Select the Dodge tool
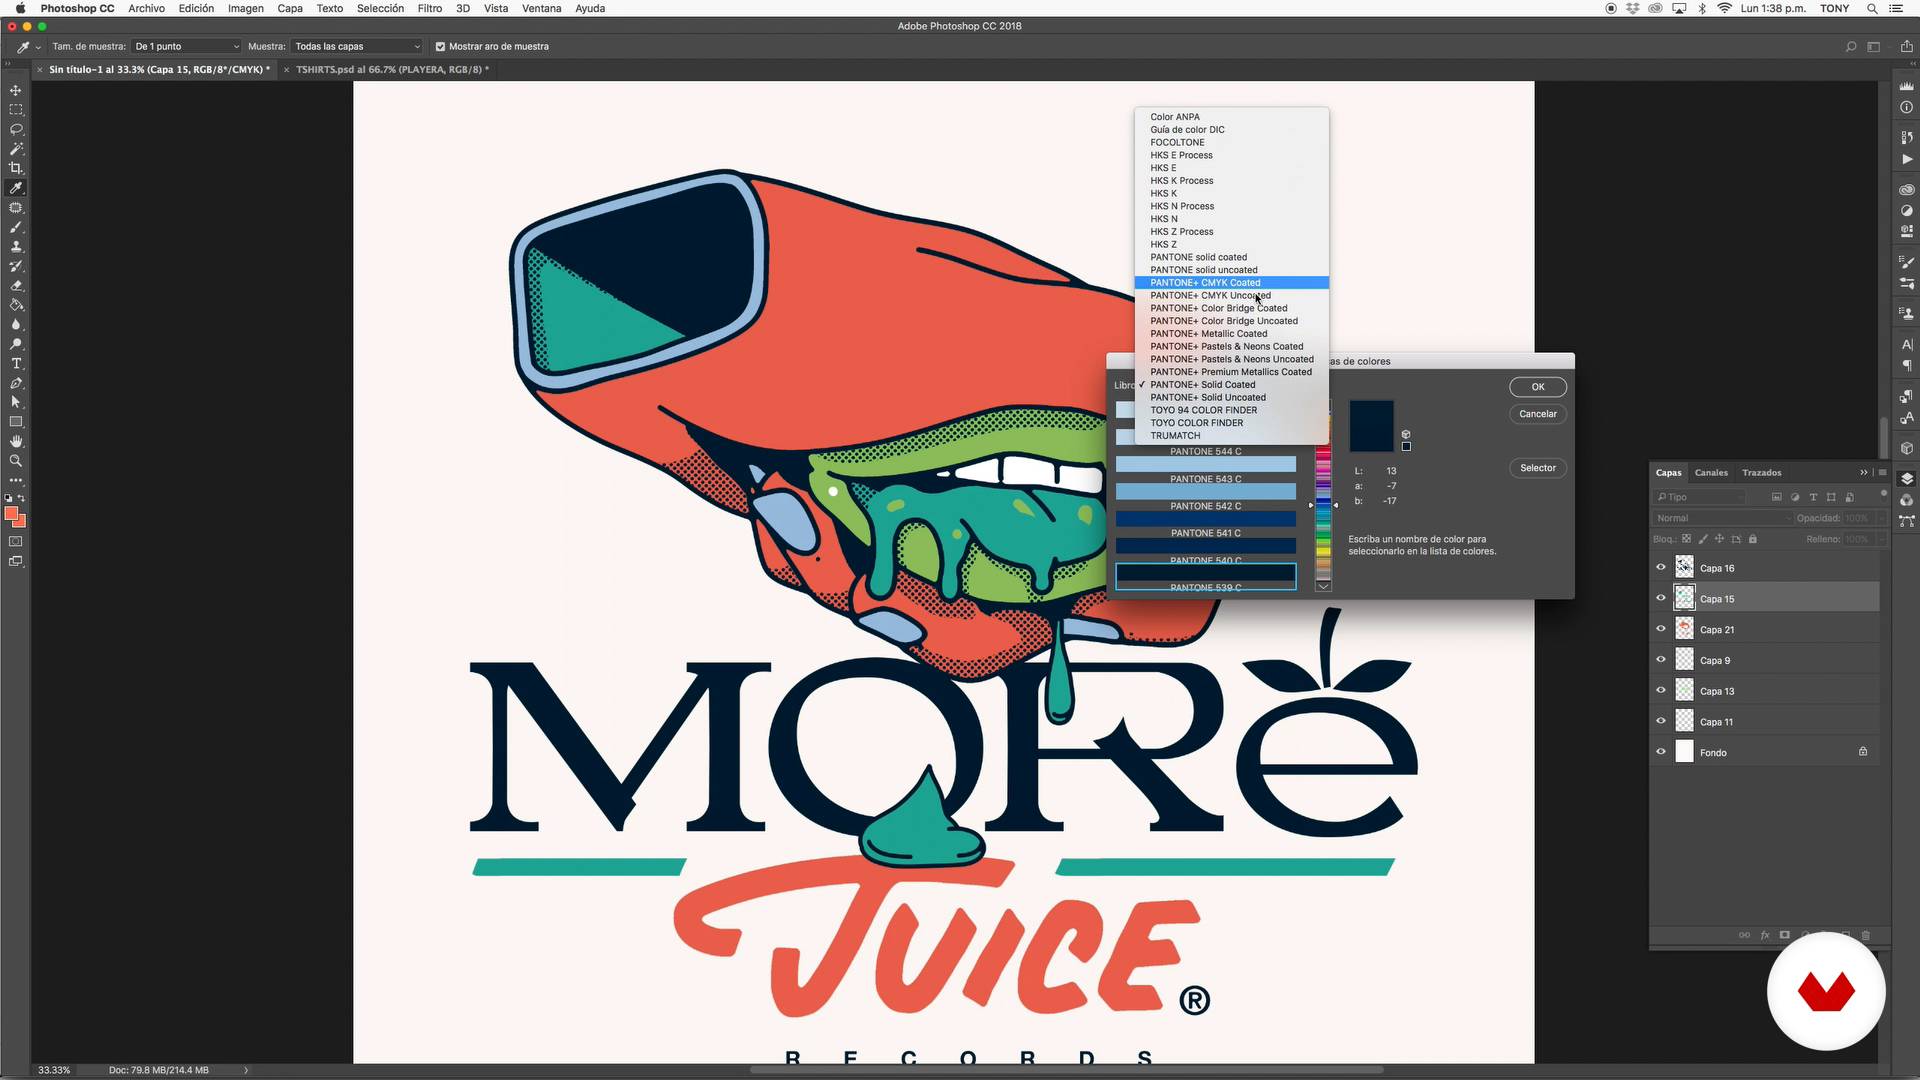The image size is (1920, 1080). [x=16, y=344]
